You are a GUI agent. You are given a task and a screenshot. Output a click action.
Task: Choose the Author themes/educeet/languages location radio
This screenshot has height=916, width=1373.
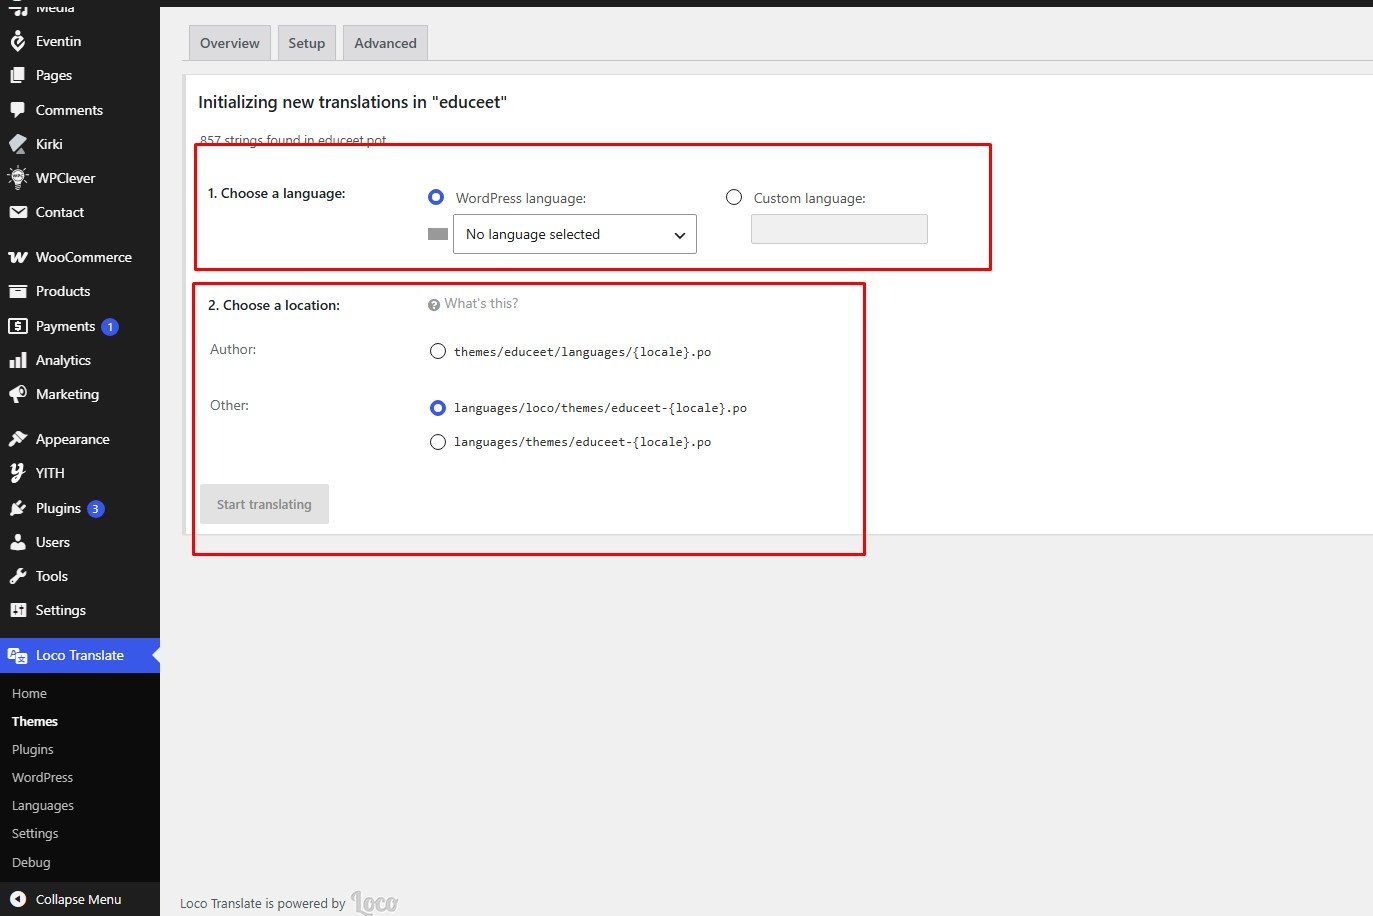[437, 351]
